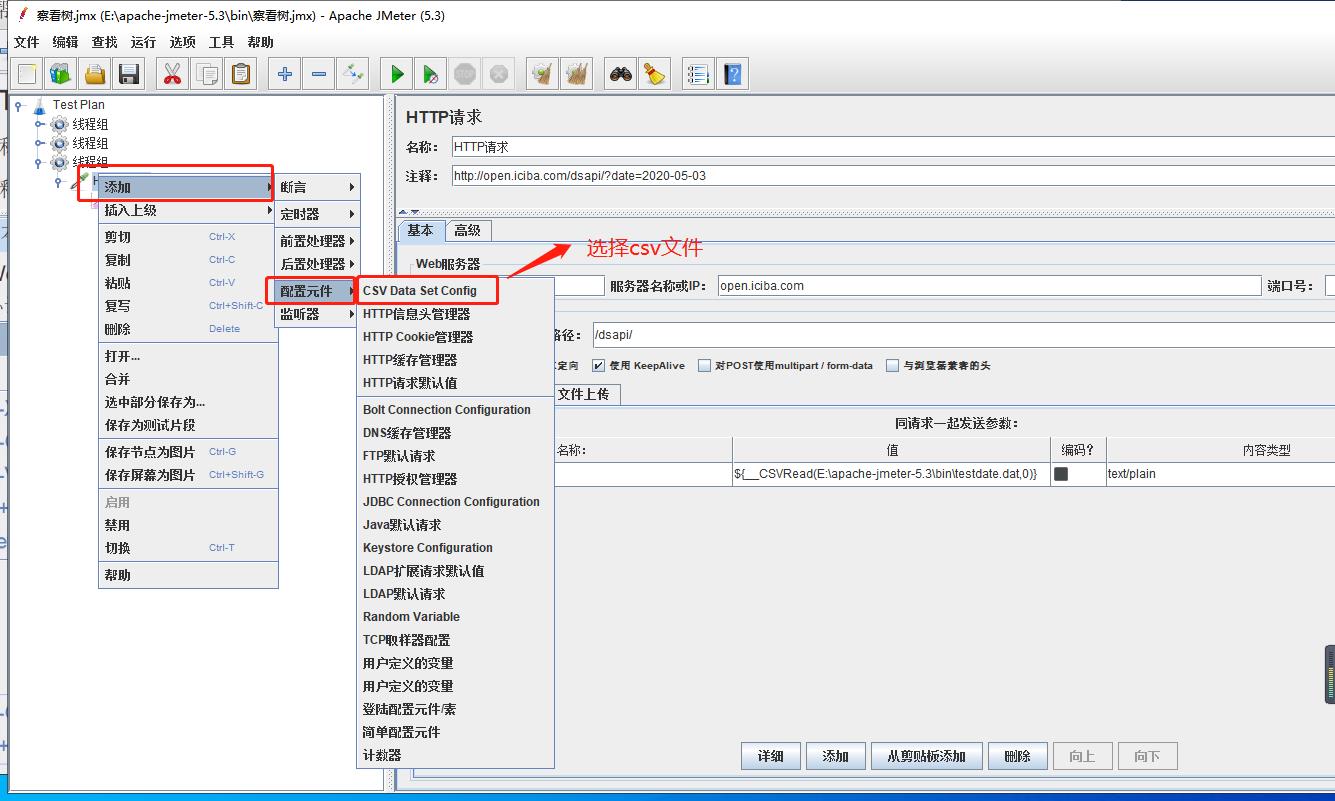
Task: Toggle expander of the second 线程组 node
Action: 40,143
